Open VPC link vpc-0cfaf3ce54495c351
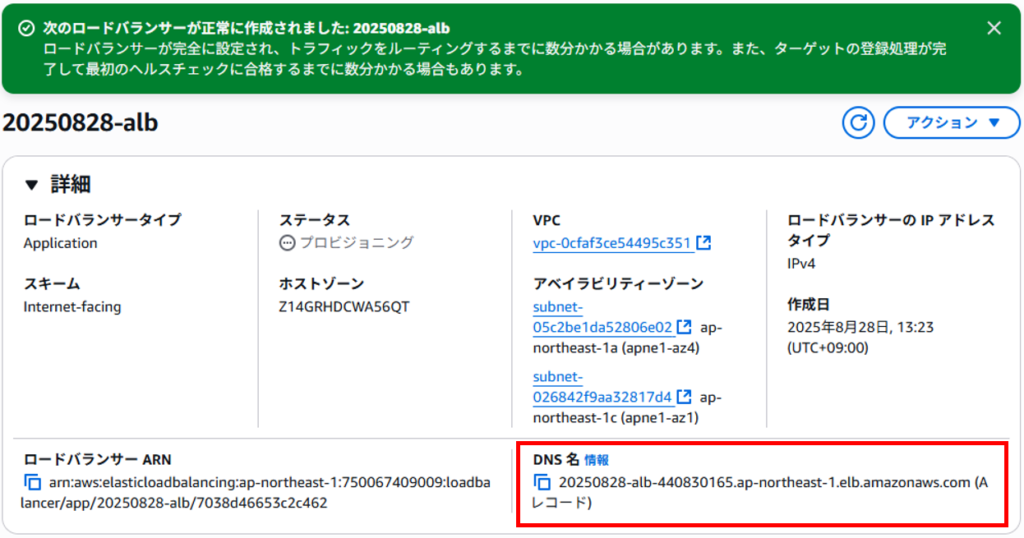 612,243
